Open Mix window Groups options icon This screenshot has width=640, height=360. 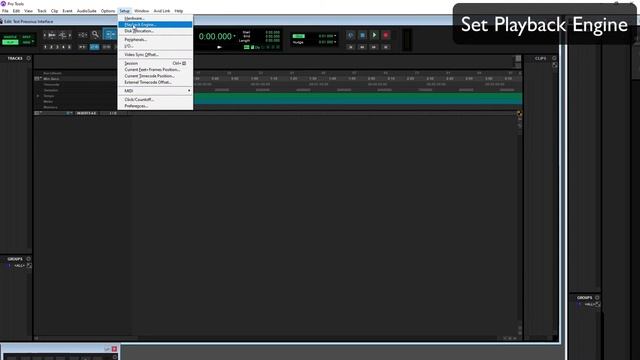[x=597, y=298]
